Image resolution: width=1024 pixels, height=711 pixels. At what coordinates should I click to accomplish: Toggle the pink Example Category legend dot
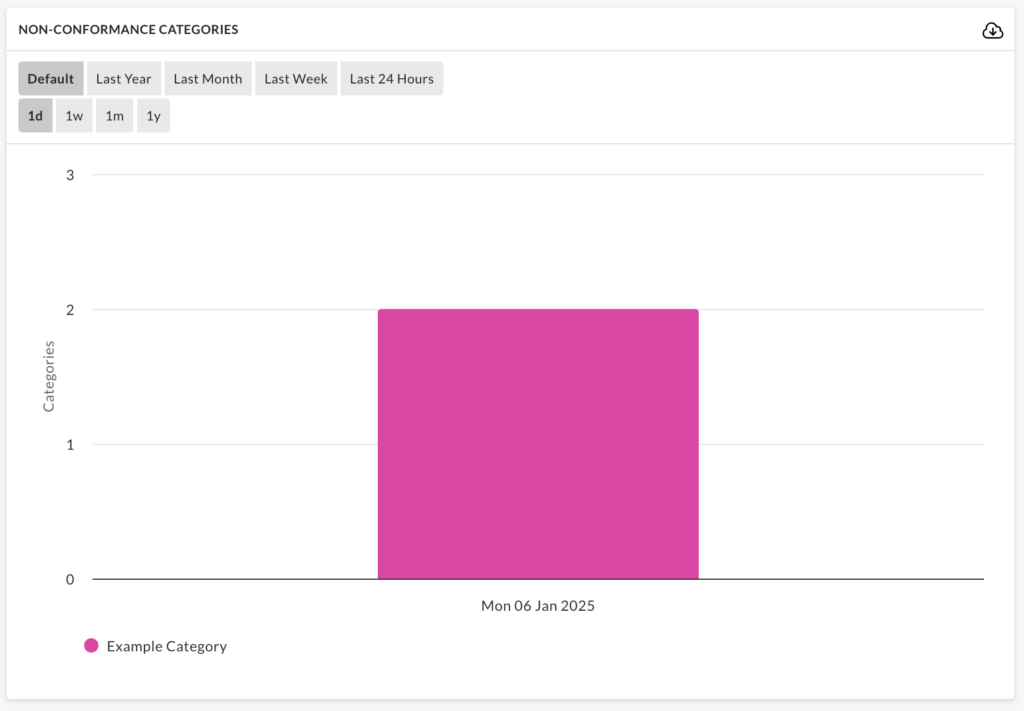[91, 646]
